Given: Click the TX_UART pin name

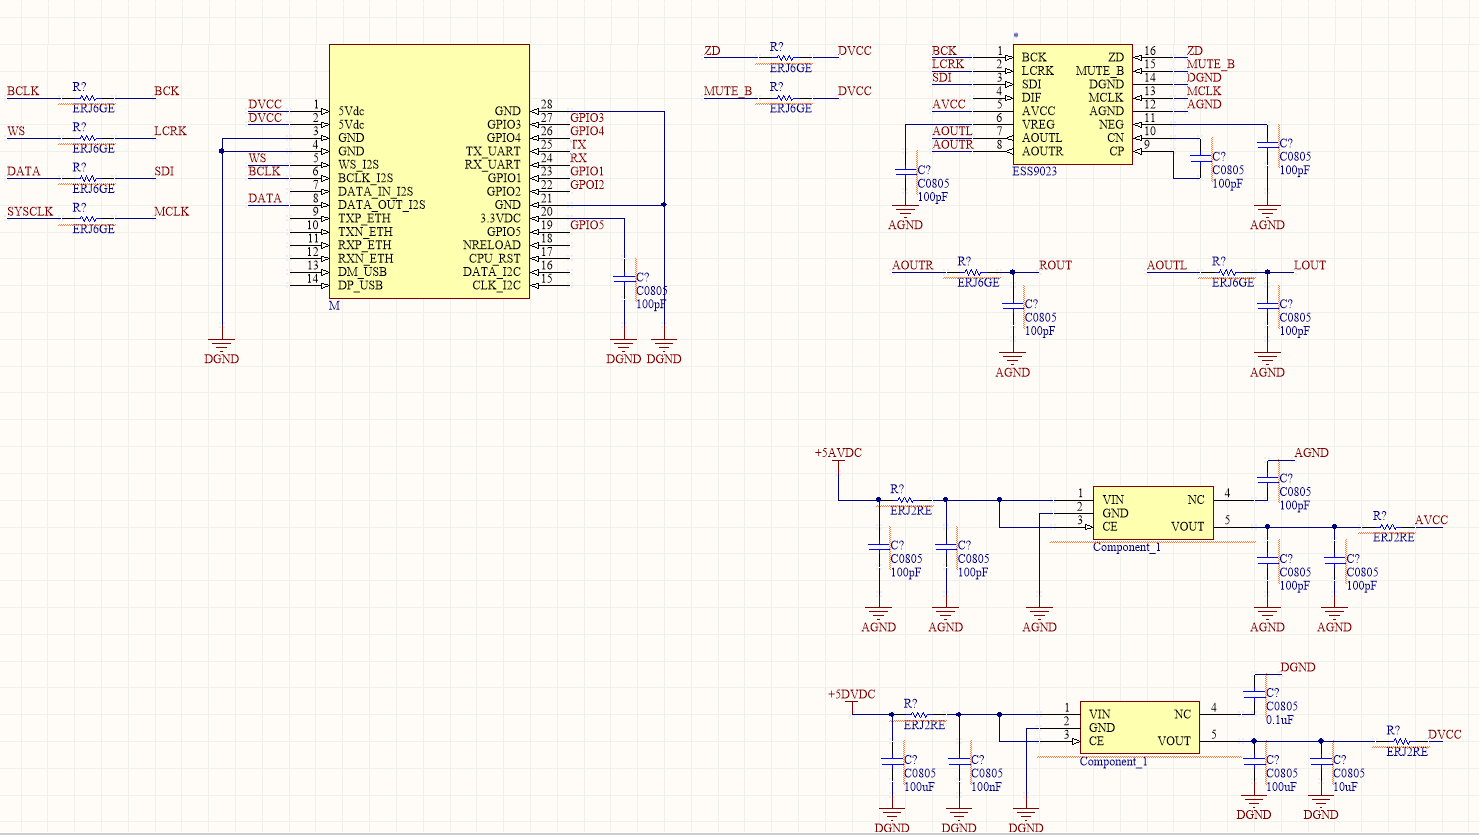Looking at the screenshot, I should tap(493, 152).
